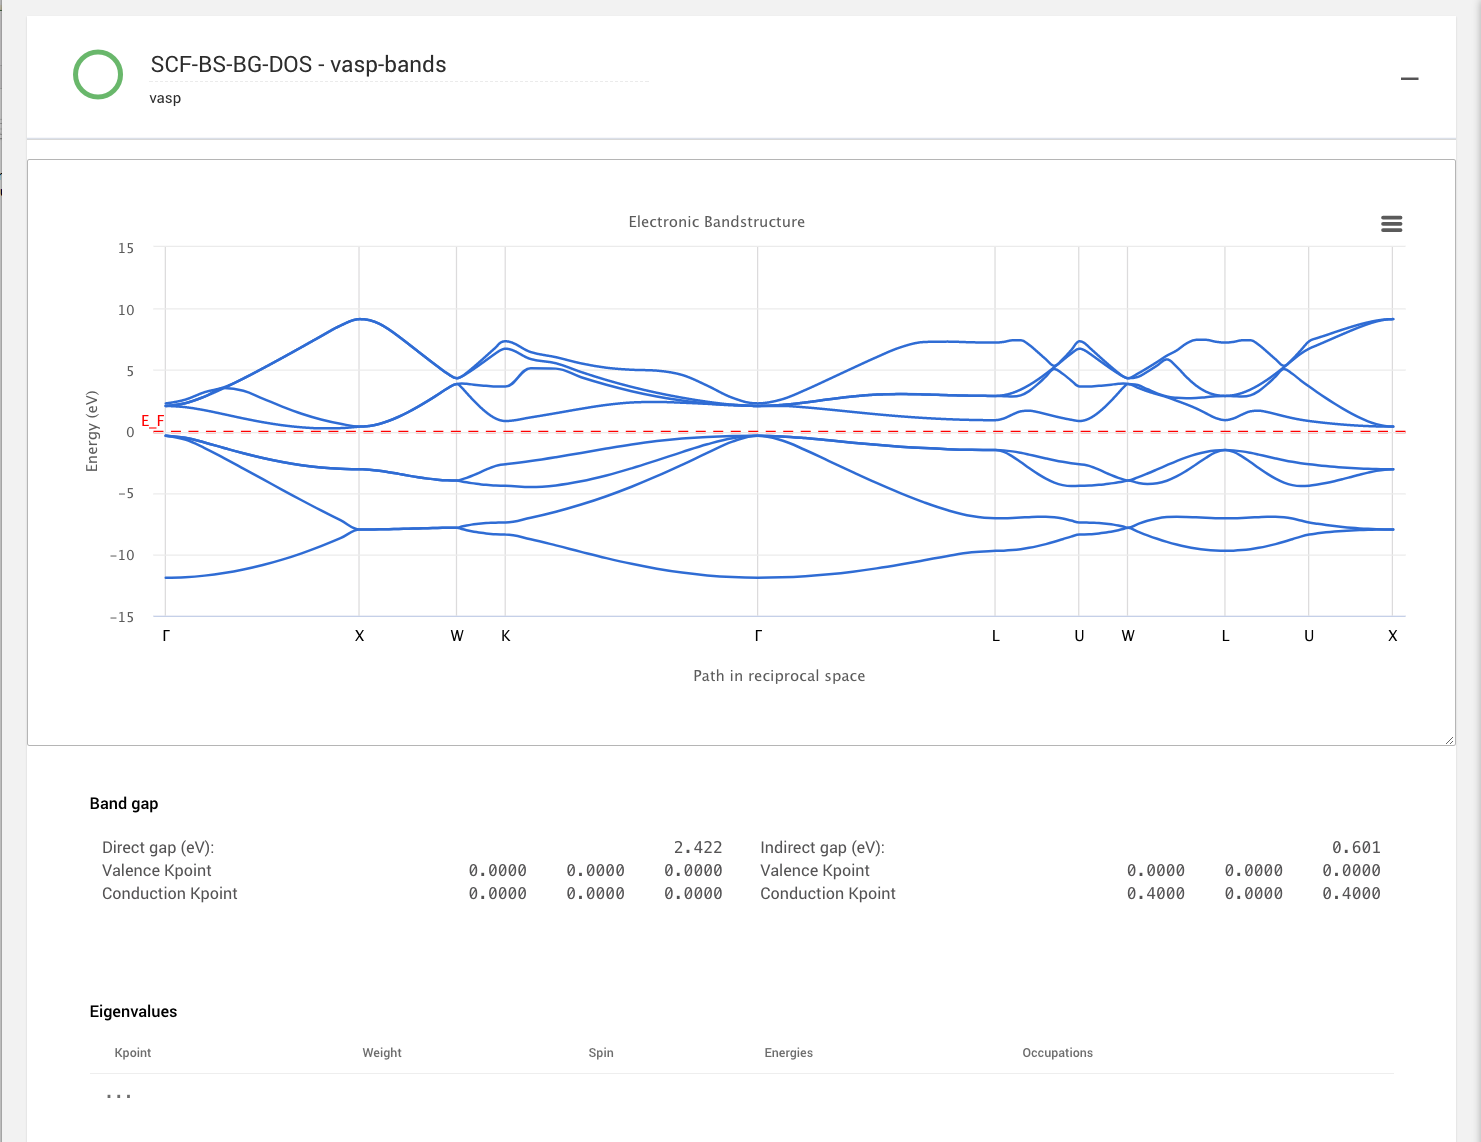
Task: Select the Spin column header
Action: 601,1053
